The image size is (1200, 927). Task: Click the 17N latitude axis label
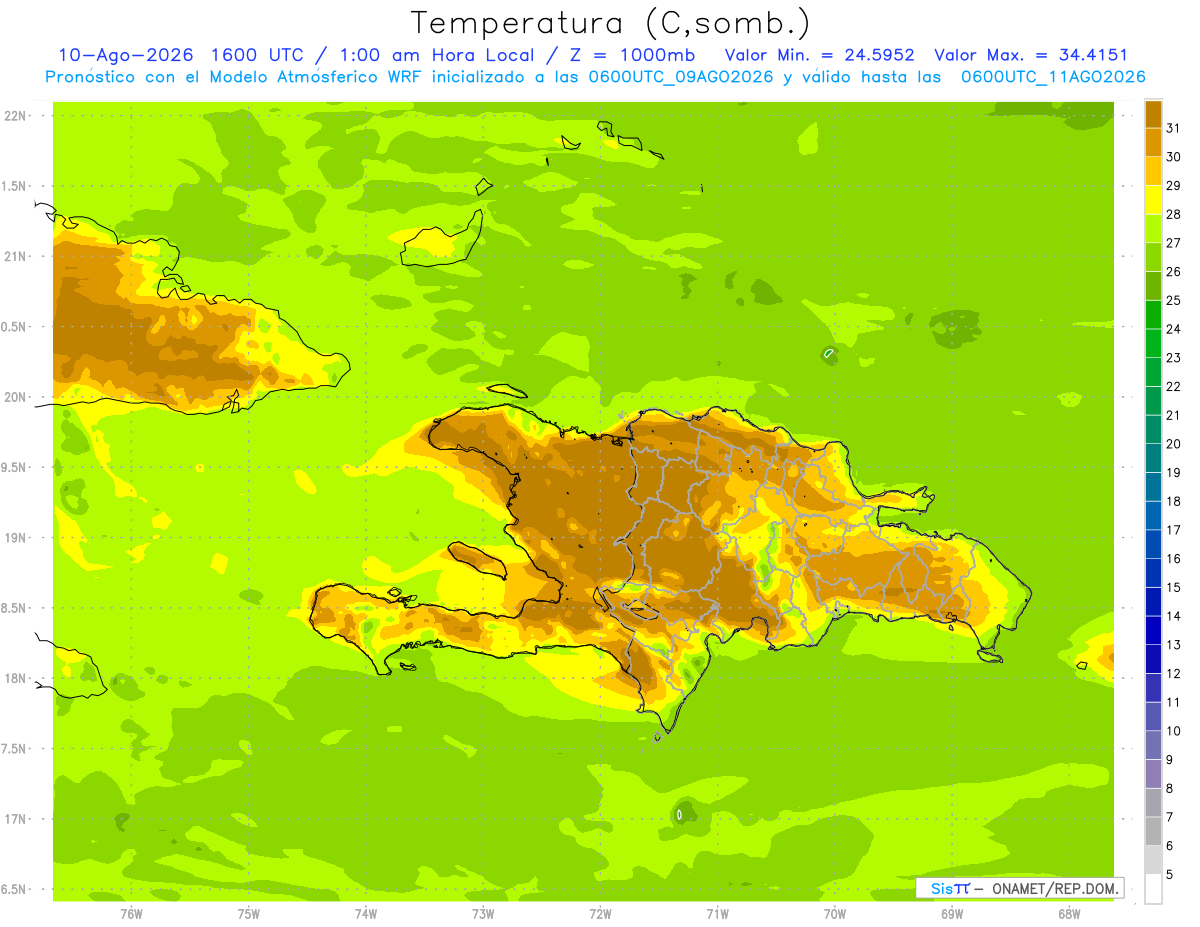pyautogui.click(x=17, y=819)
